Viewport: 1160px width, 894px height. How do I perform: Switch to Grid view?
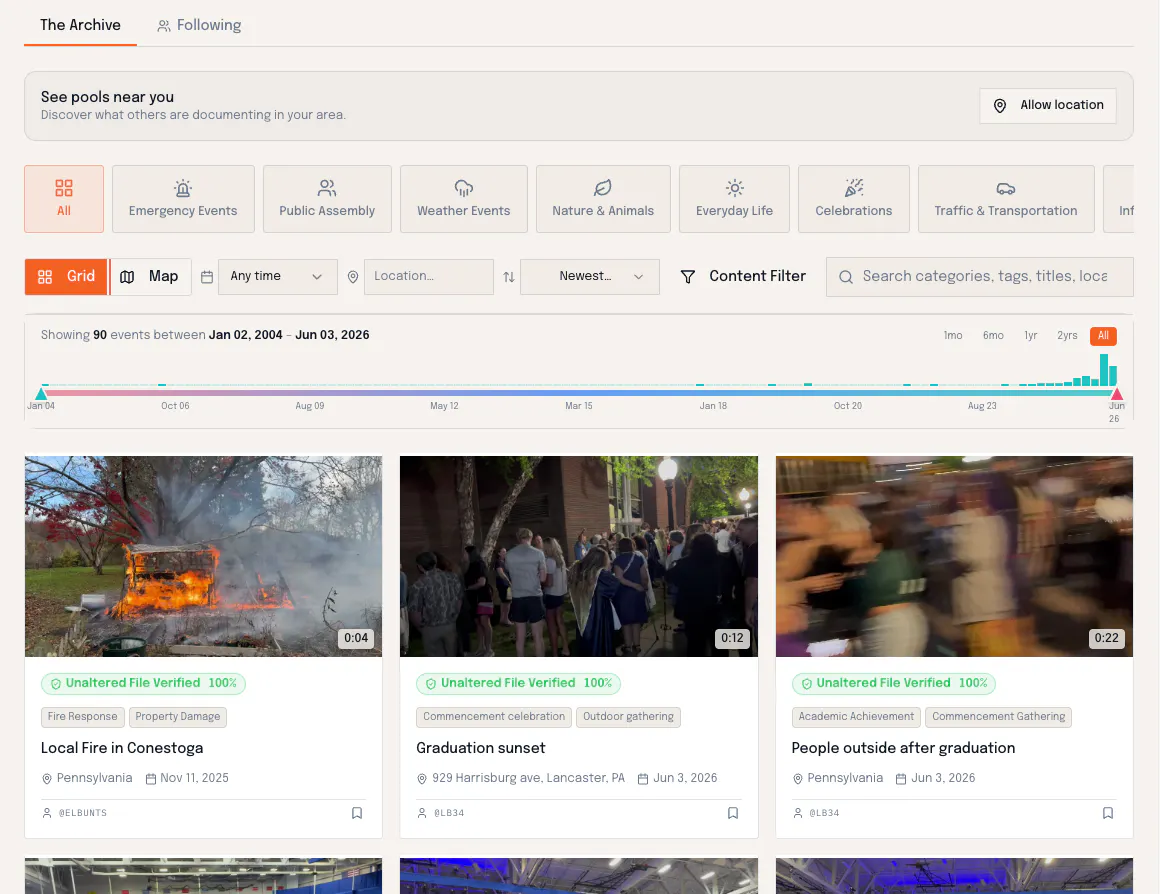click(x=66, y=277)
